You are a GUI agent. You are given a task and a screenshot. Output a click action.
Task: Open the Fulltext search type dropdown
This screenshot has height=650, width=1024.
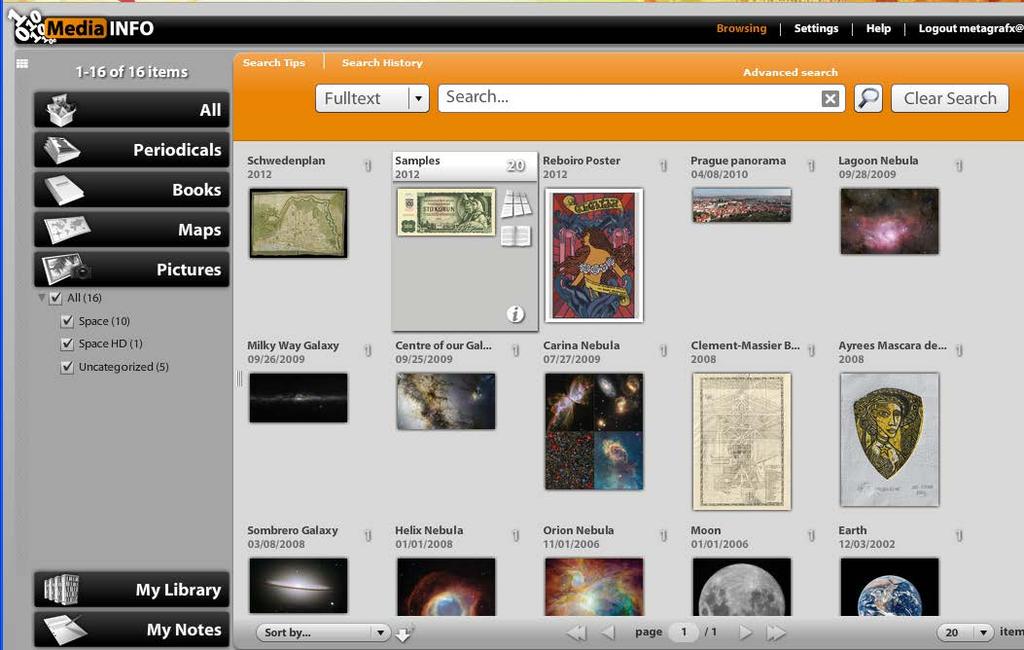point(372,99)
